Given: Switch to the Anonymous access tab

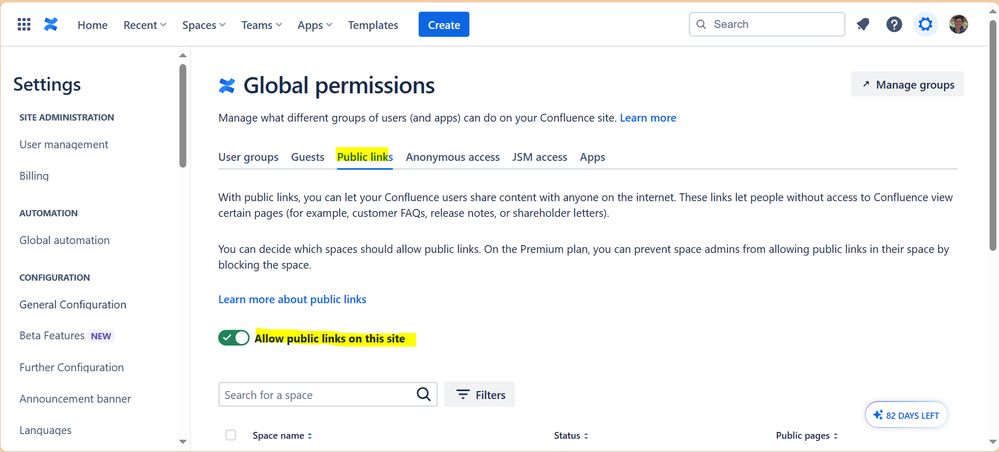Looking at the screenshot, I should (452, 157).
